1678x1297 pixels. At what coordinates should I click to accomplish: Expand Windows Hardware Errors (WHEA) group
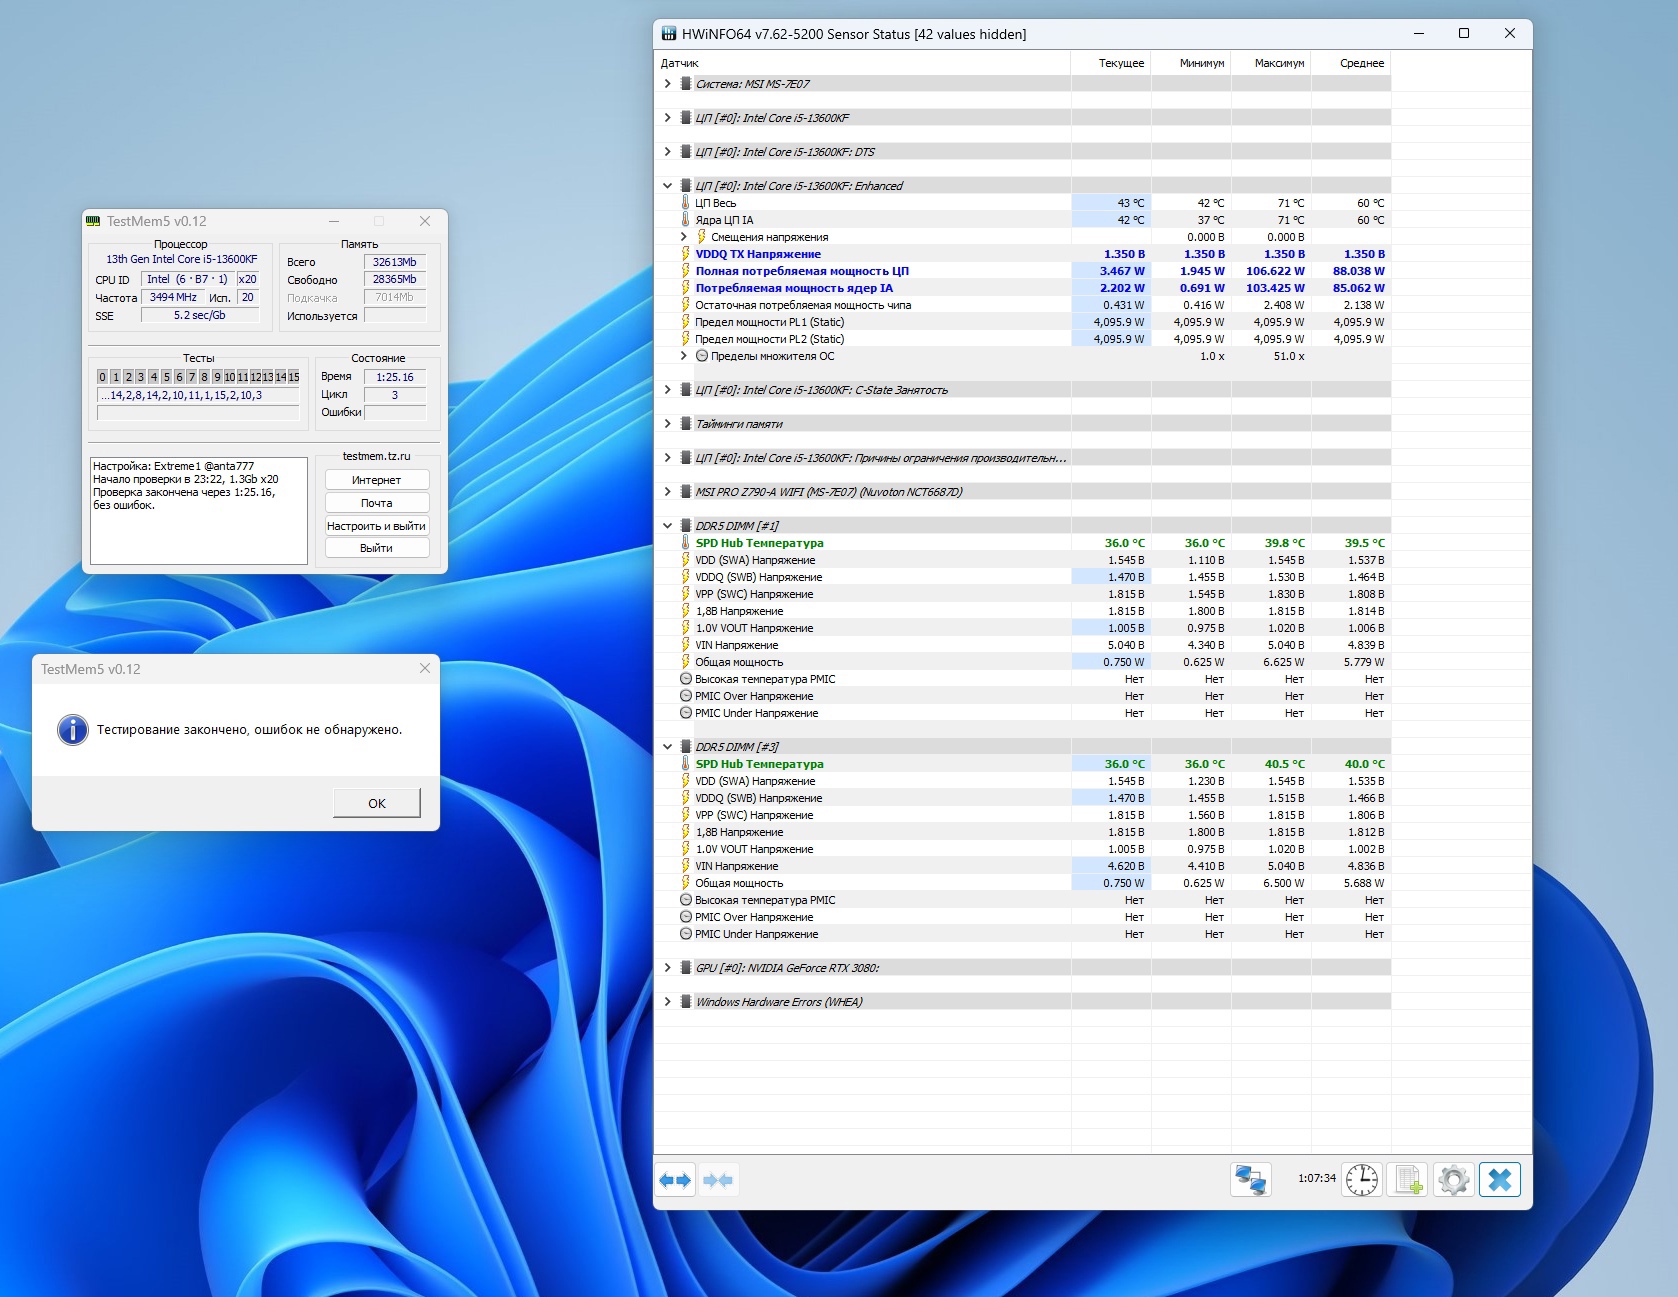pyautogui.click(x=667, y=1002)
